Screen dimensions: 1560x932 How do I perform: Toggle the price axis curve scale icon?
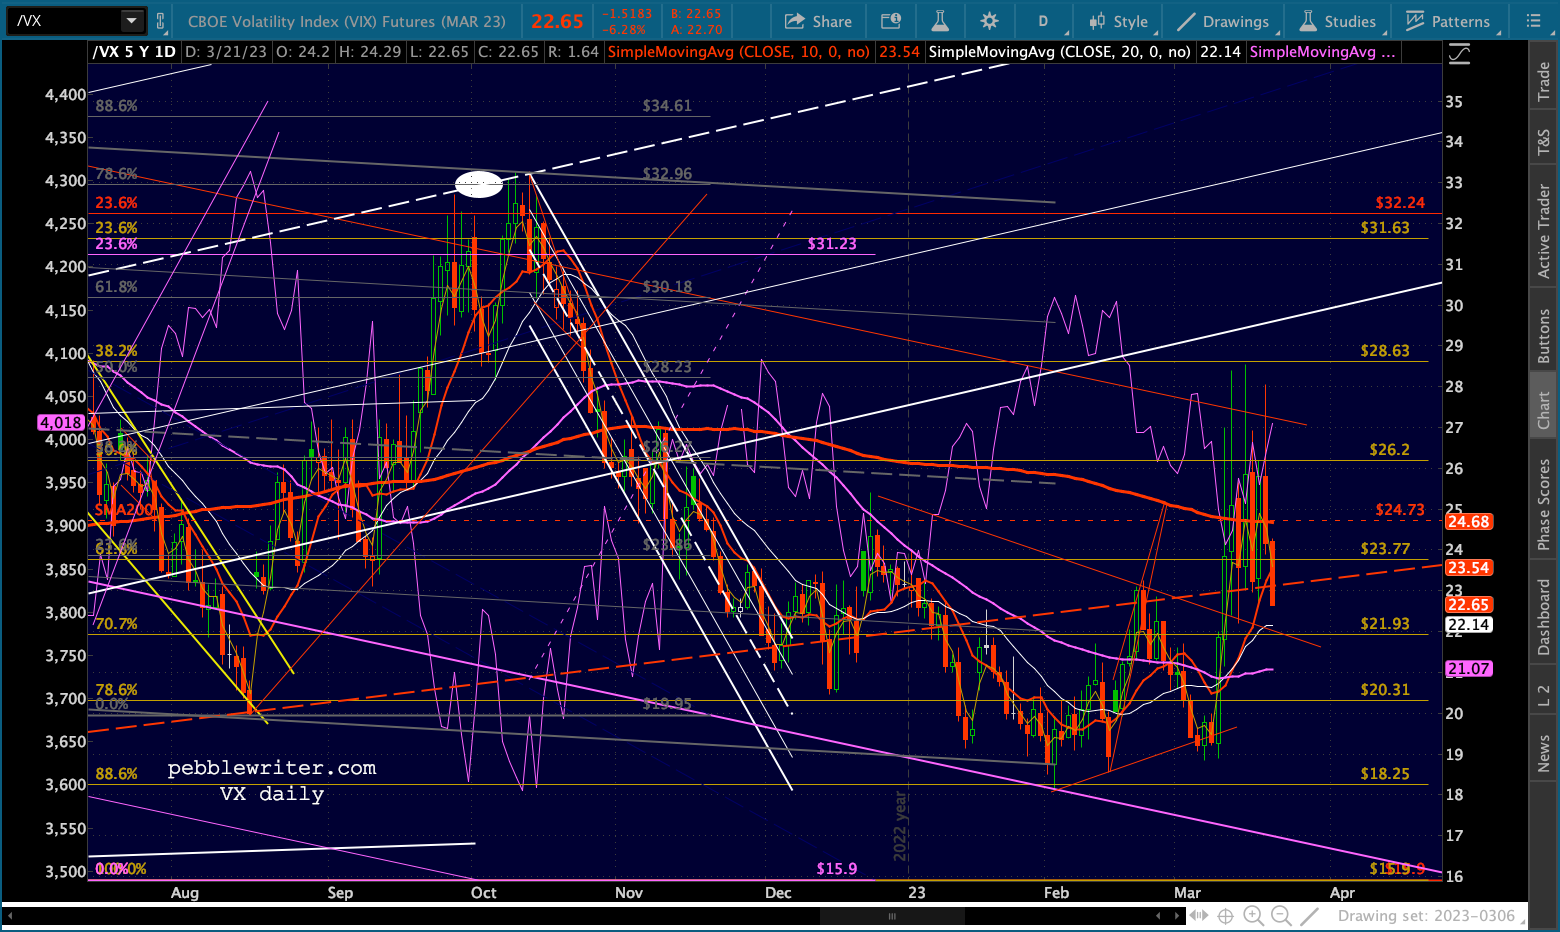(1460, 55)
